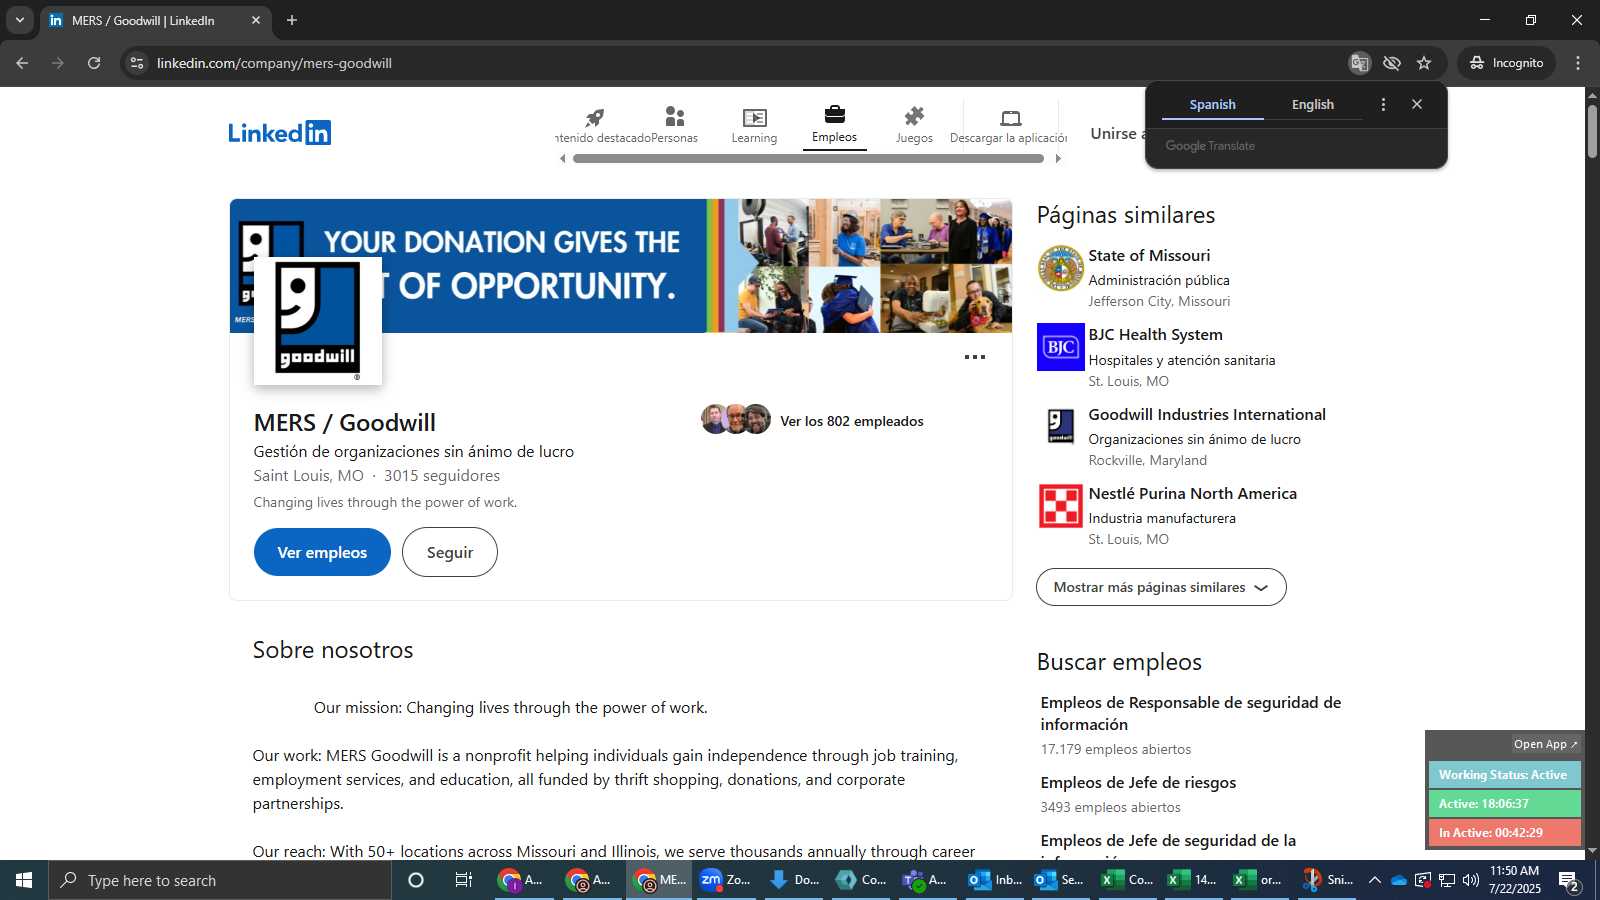This screenshot has height=900, width=1600.
Task: Click the navigation horizontal scrollbar
Action: [808, 158]
